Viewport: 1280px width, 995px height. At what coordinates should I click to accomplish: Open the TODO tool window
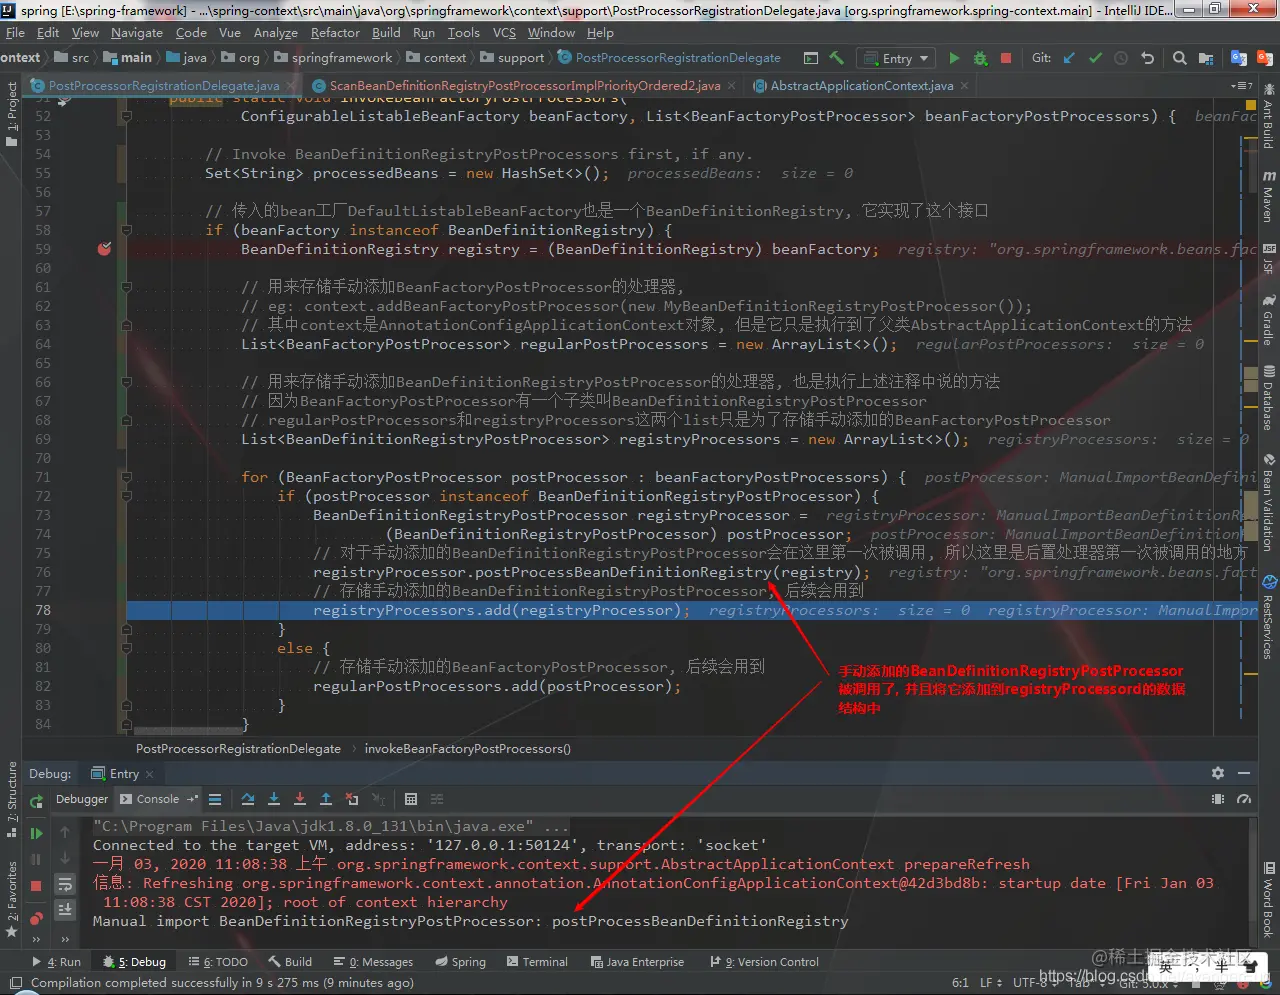click(x=218, y=962)
